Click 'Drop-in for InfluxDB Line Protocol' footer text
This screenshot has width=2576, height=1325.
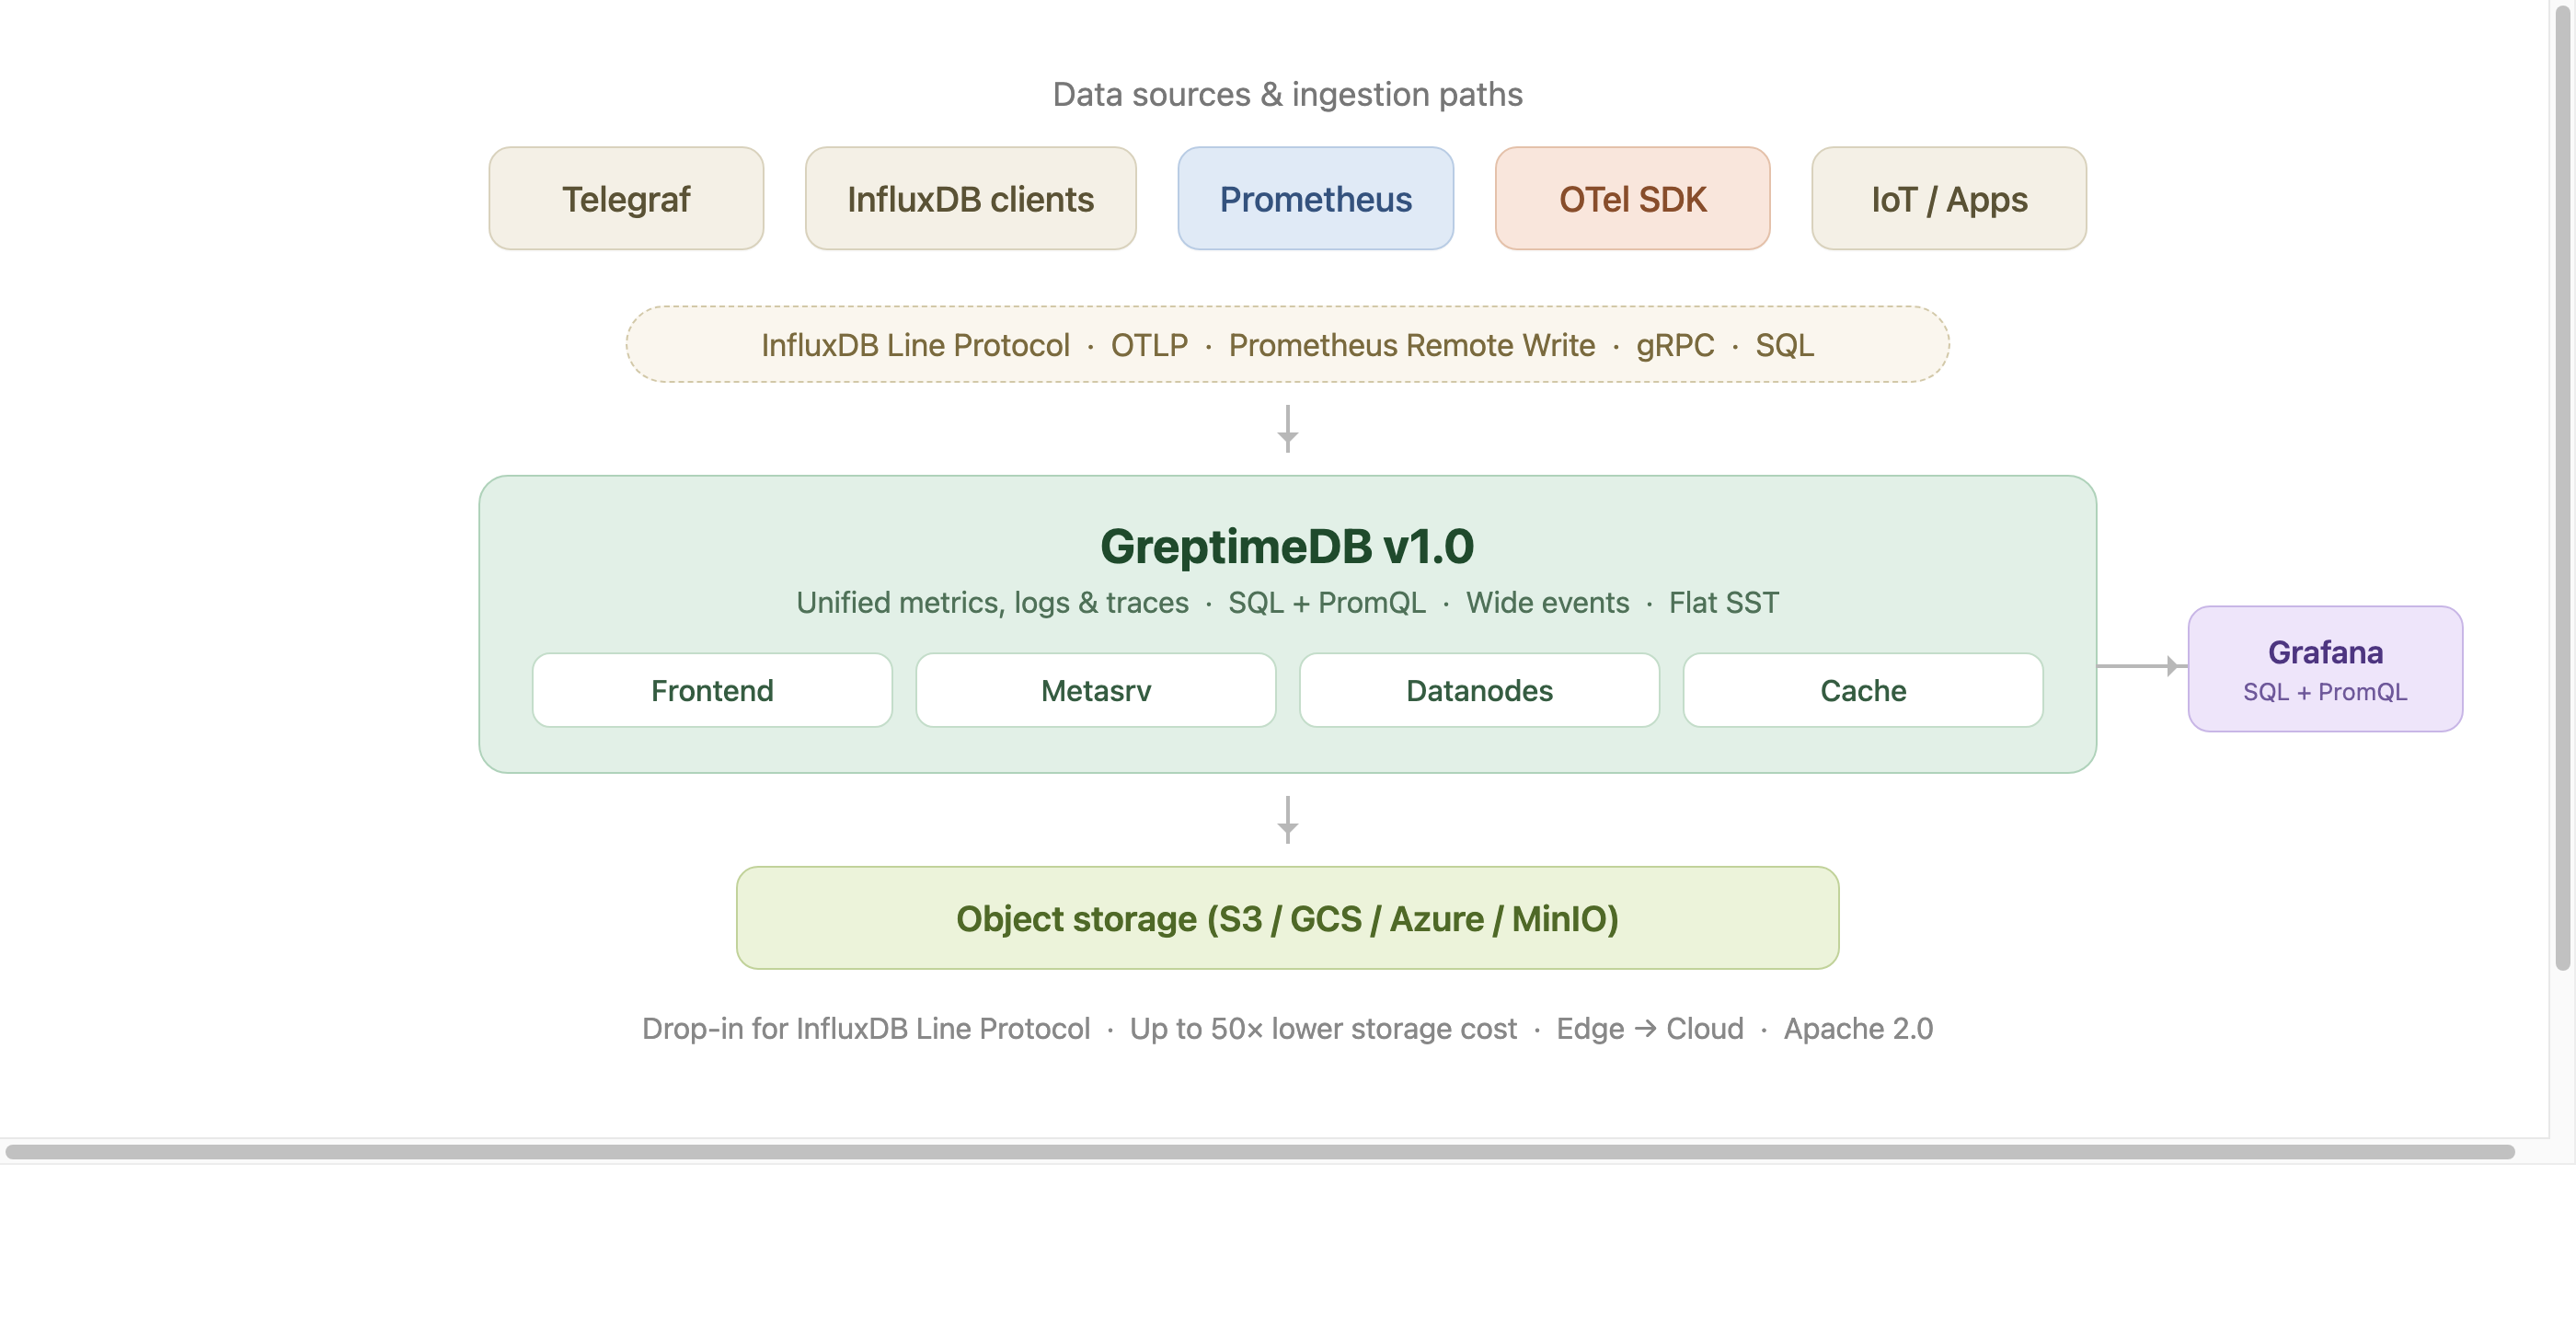[x=866, y=1028]
